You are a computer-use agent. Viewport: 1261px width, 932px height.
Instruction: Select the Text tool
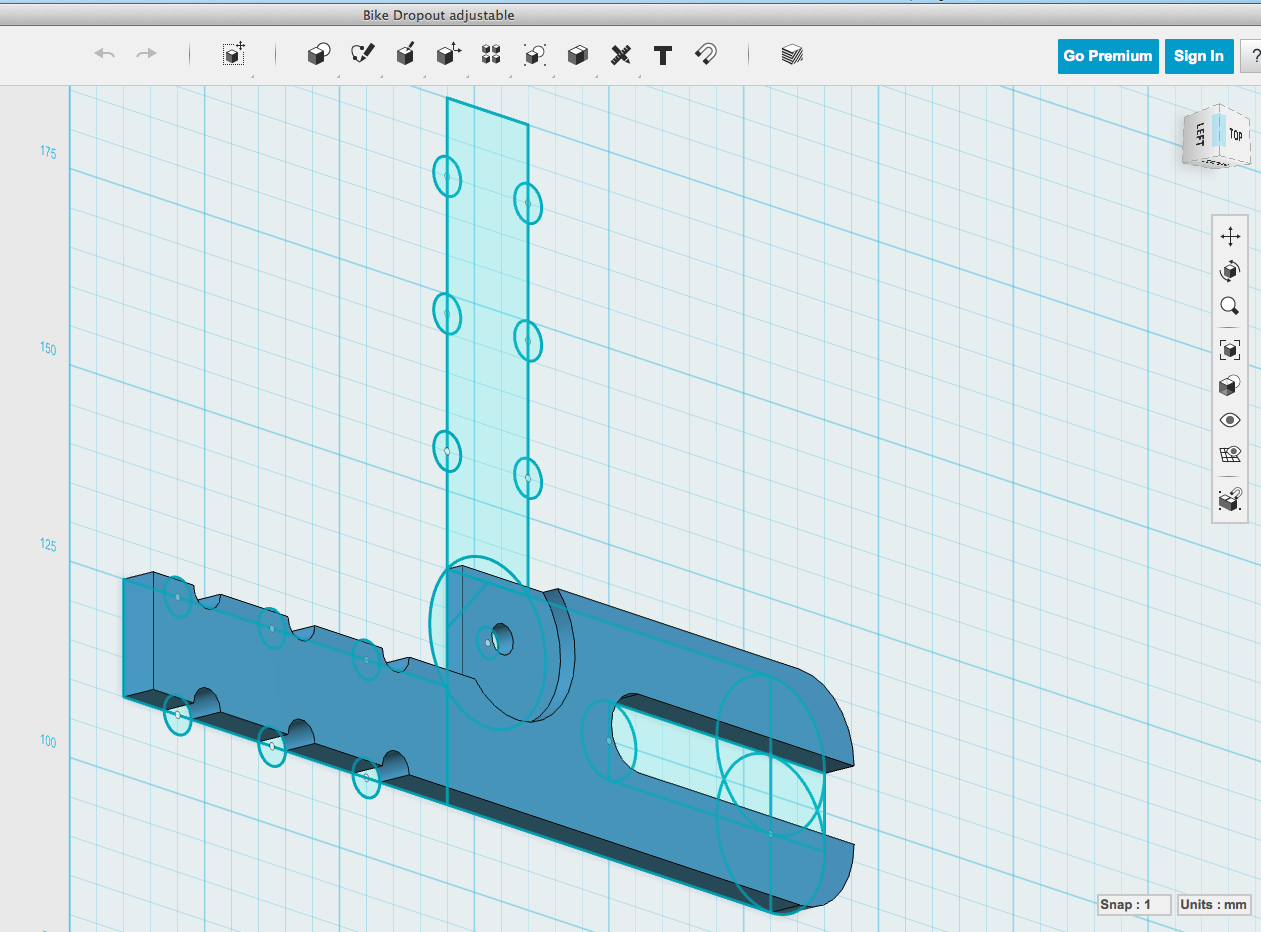tap(662, 55)
